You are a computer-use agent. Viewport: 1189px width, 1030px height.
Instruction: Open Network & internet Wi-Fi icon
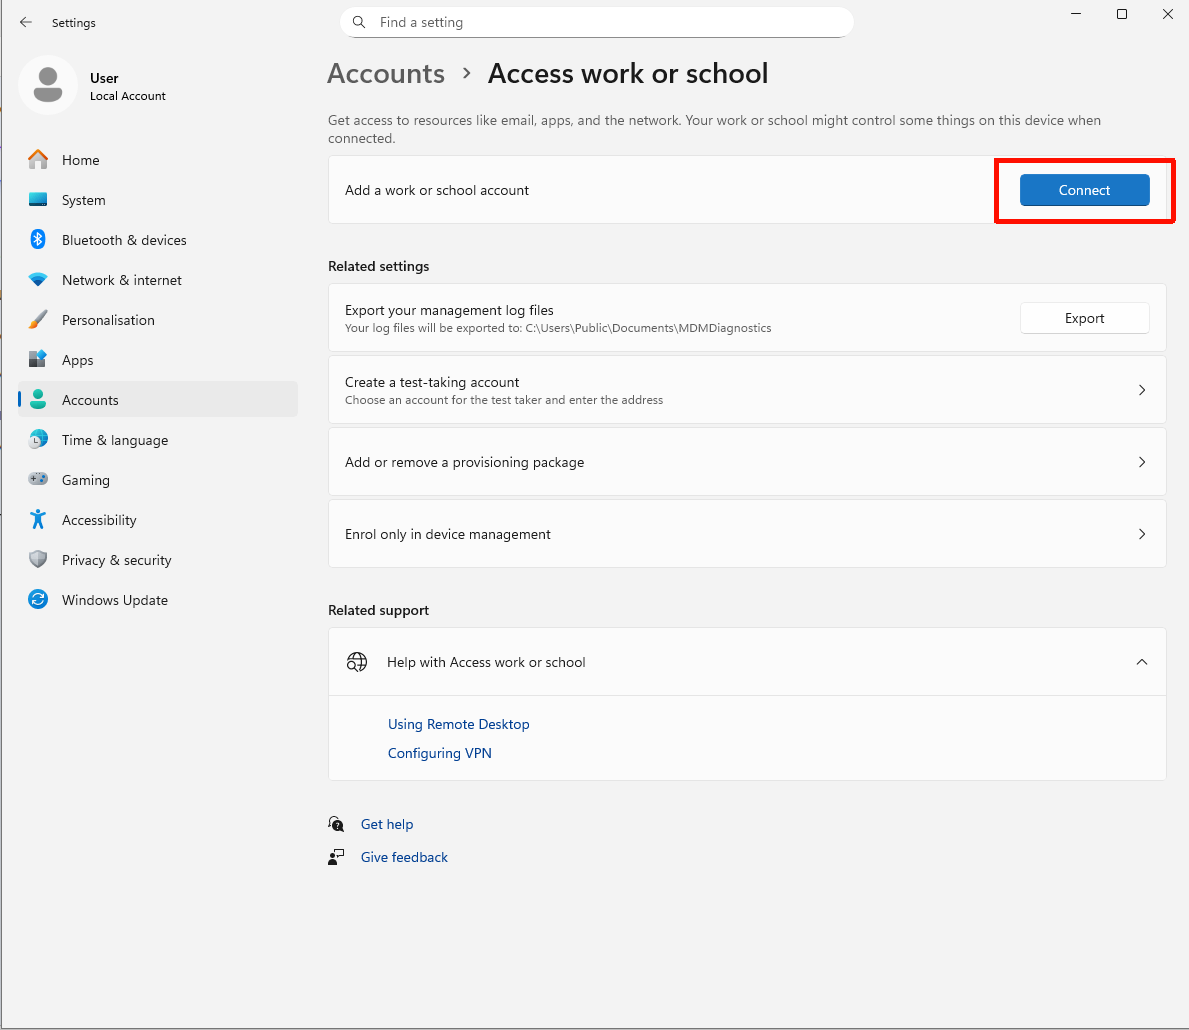coord(38,280)
